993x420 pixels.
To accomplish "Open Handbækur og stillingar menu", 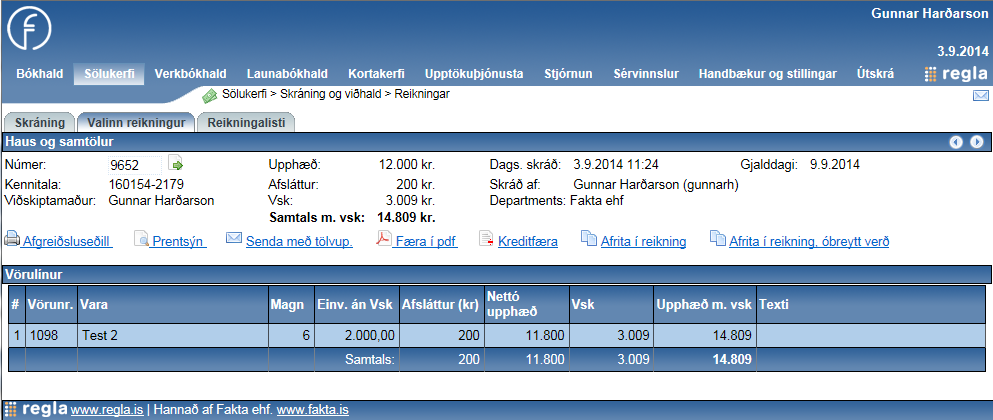I will 767,74.
